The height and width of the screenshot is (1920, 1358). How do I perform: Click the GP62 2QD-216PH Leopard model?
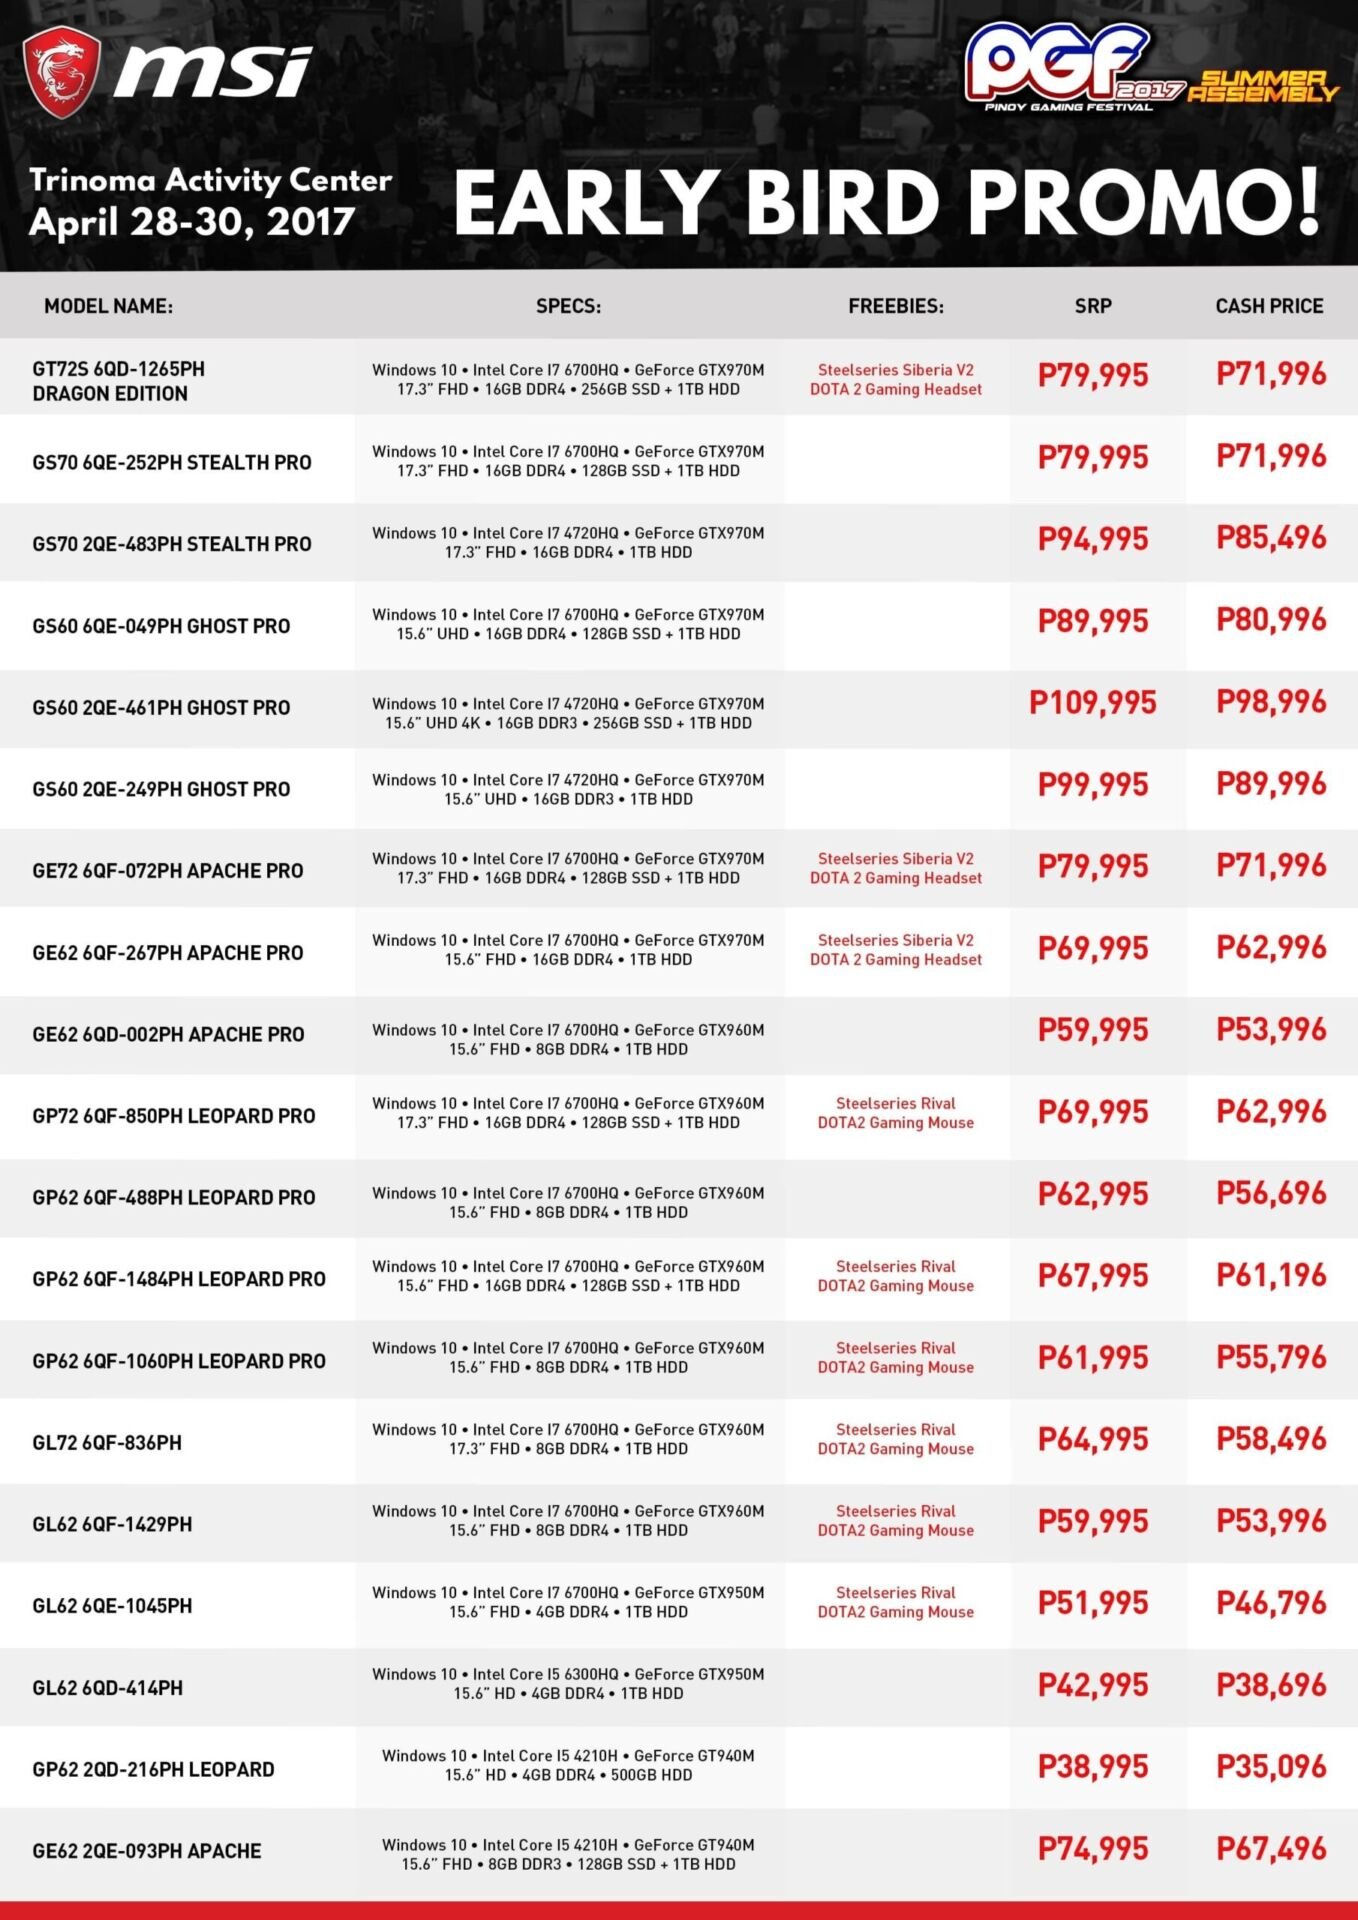coord(153,1769)
